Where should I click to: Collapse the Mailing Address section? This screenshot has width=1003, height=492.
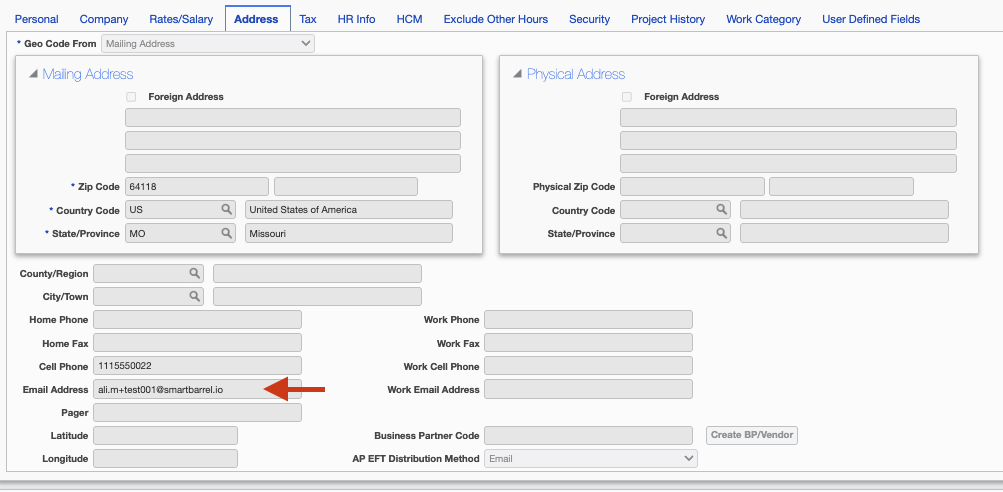point(34,74)
